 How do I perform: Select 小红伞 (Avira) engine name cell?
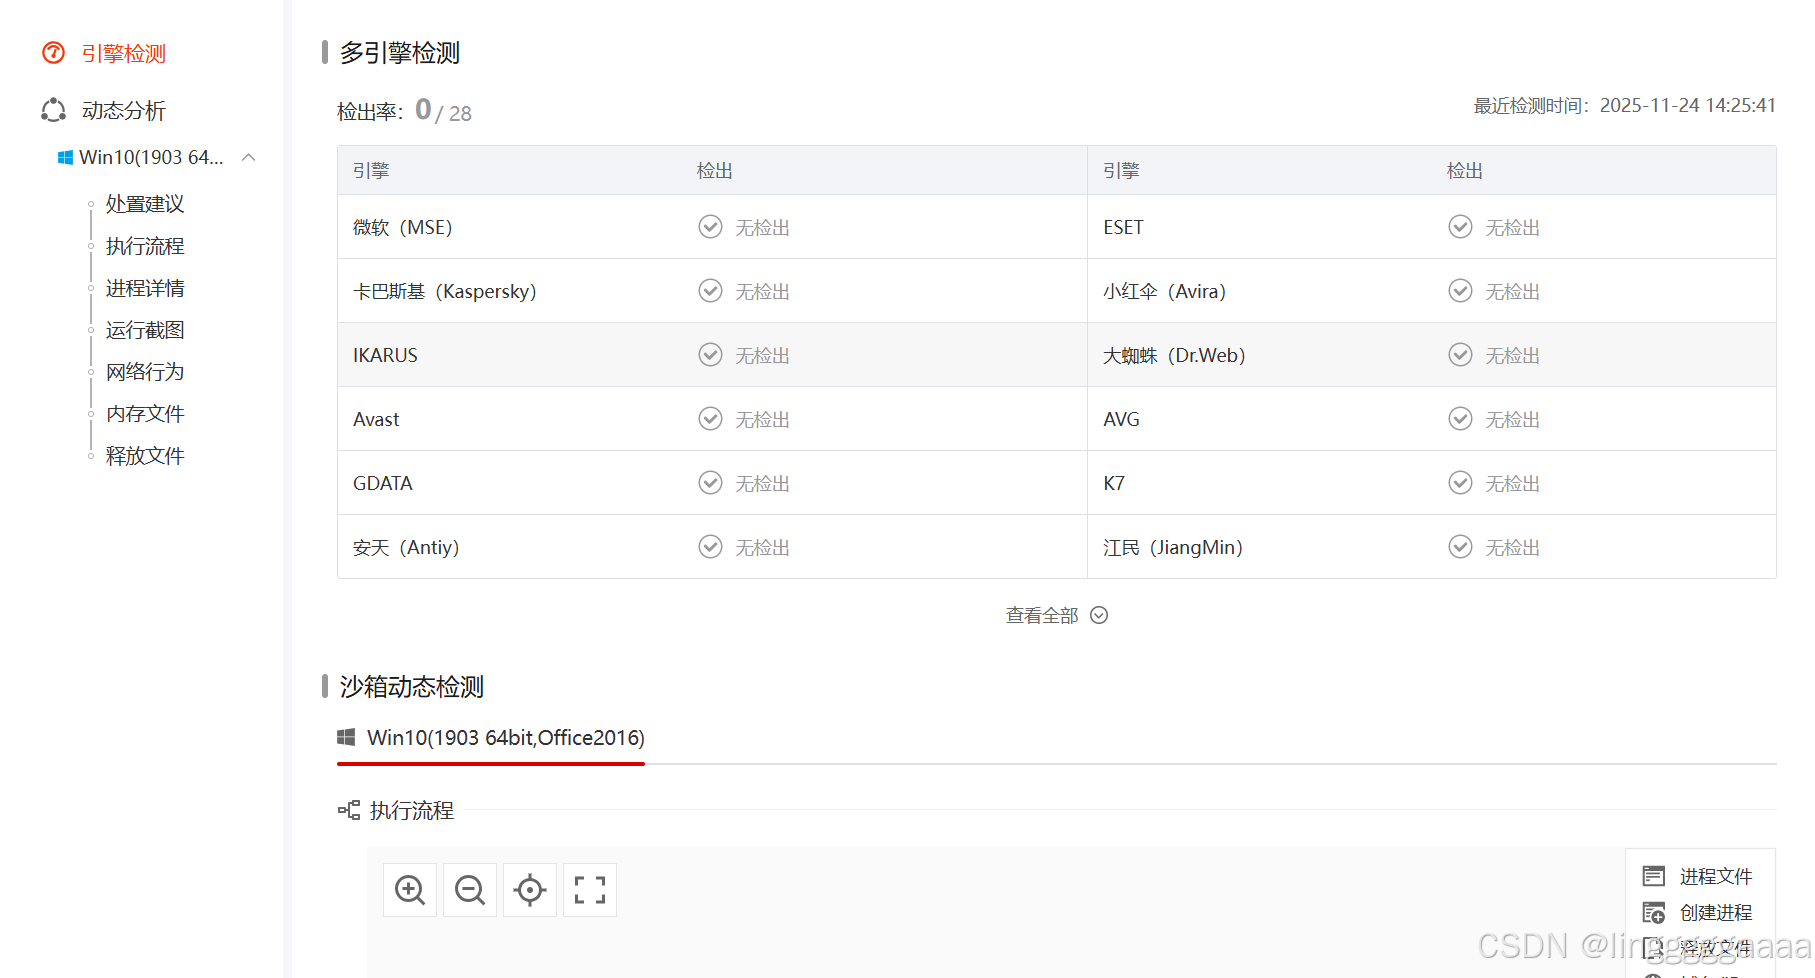click(x=1165, y=292)
